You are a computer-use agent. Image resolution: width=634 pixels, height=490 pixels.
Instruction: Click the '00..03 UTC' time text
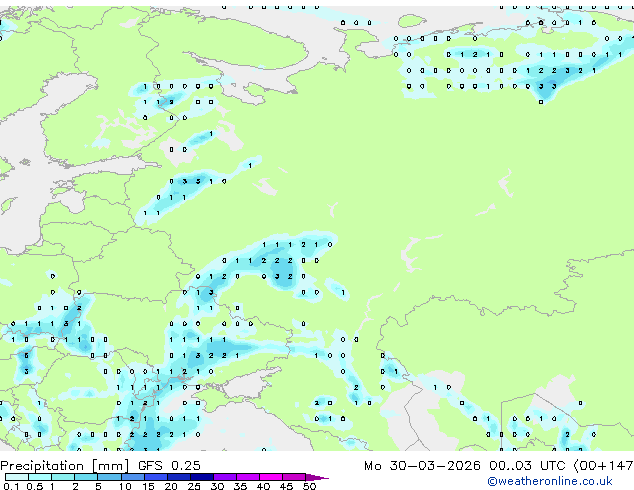pyautogui.click(x=527, y=466)
